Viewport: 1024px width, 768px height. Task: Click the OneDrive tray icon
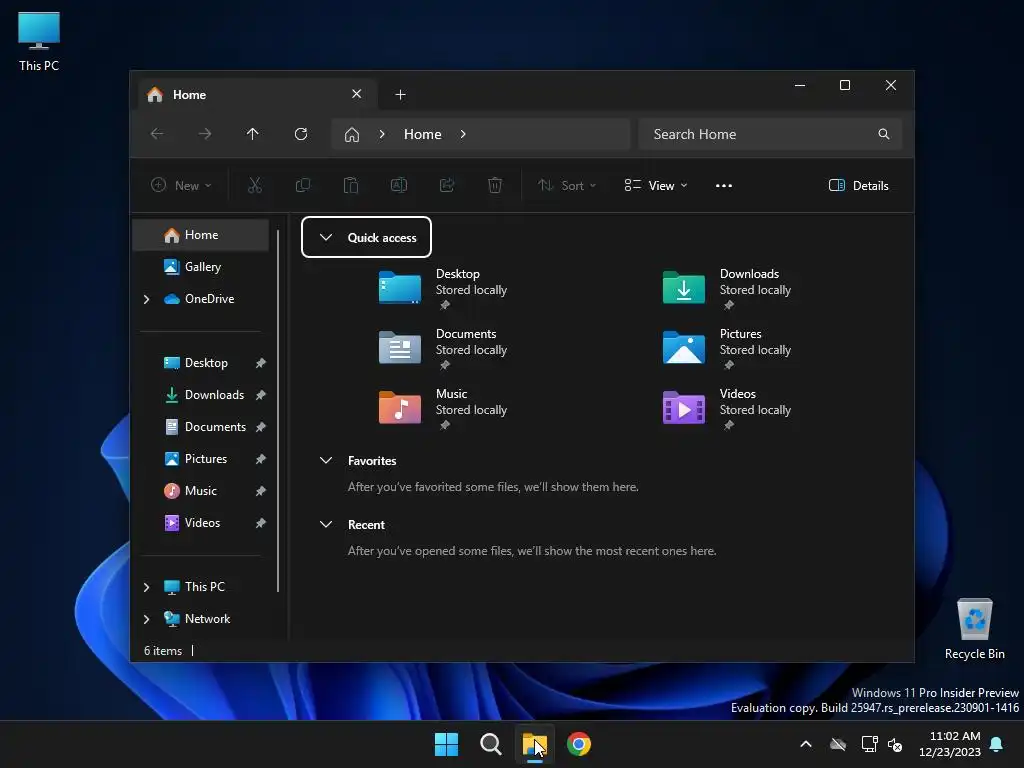(x=838, y=744)
